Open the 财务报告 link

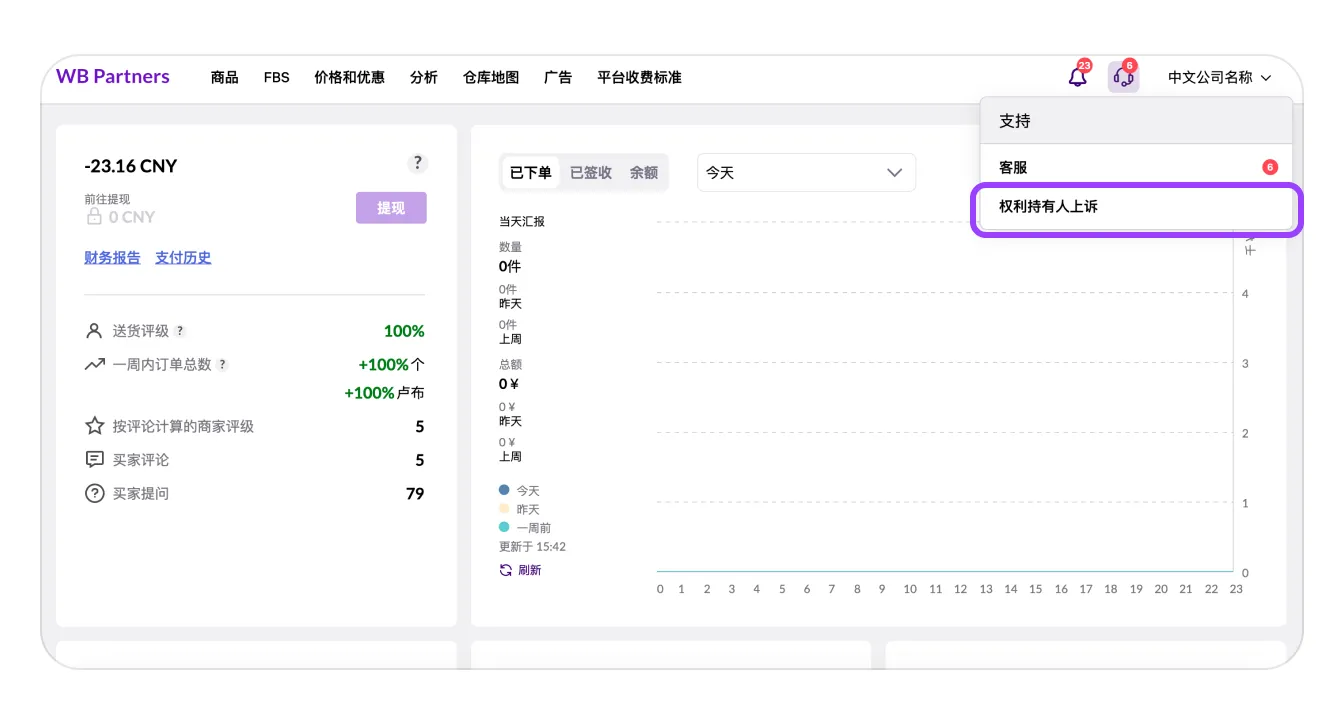[112, 258]
